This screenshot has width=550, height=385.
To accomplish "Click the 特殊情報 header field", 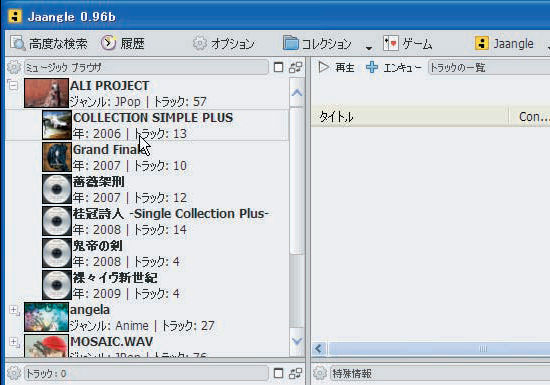I will (440, 373).
